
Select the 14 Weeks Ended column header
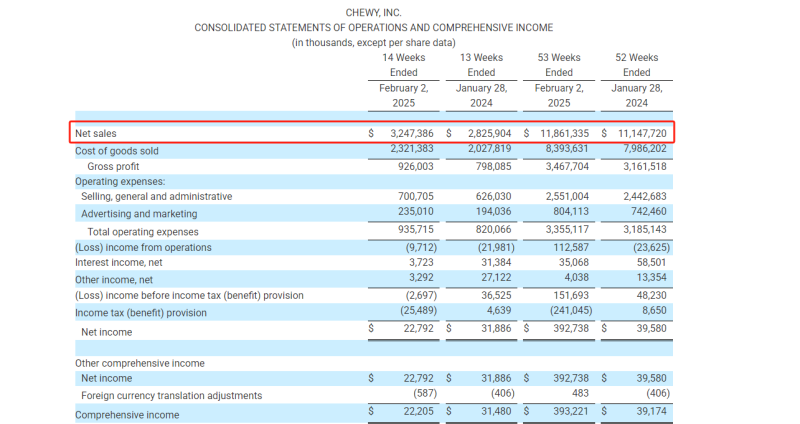404,65
